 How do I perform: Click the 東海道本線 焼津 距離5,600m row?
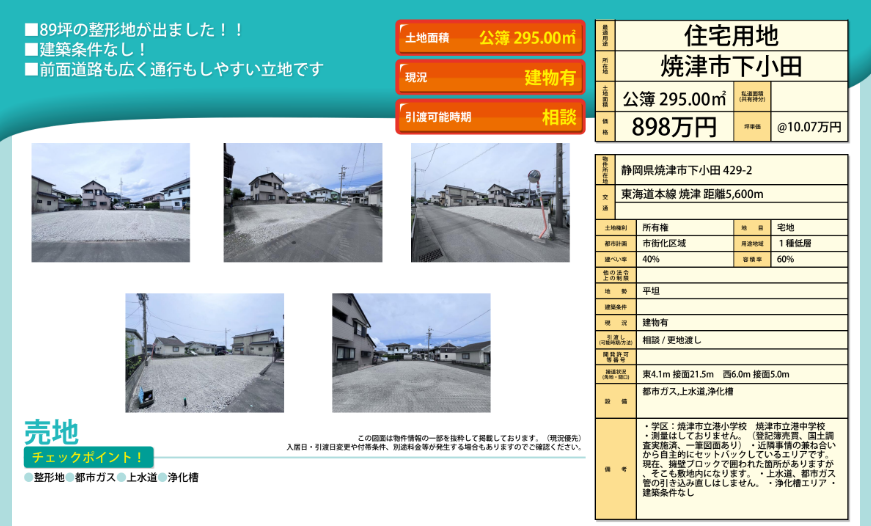(x=692, y=194)
